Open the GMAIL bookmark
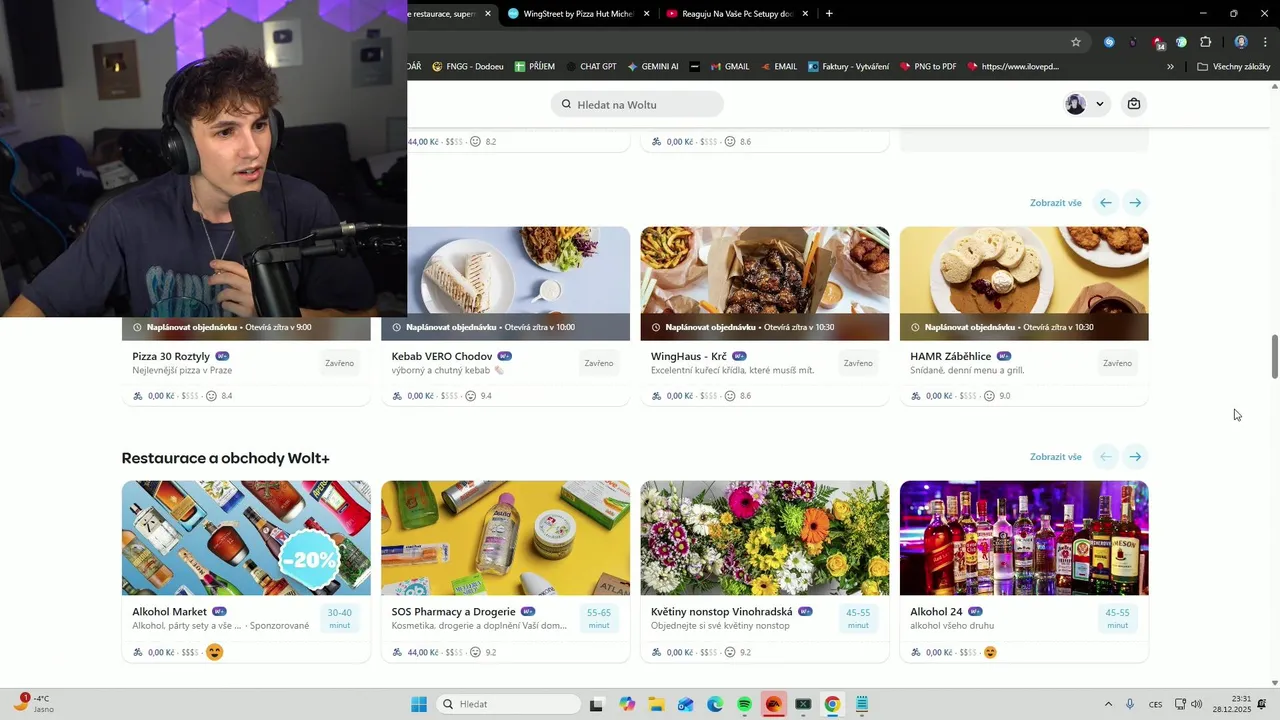This screenshot has width=1280, height=720. [730, 67]
